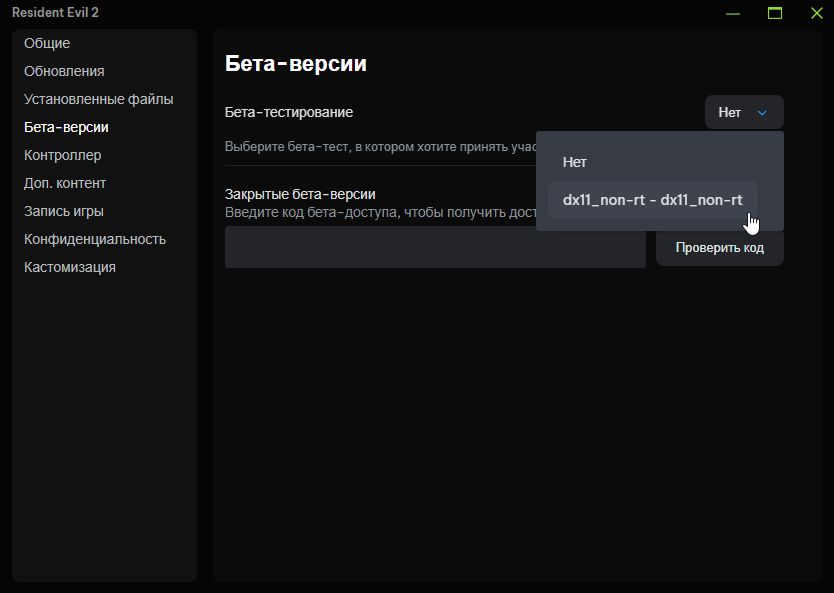Open the Общие settings section
Screen dimensions: 834x593
point(47,43)
